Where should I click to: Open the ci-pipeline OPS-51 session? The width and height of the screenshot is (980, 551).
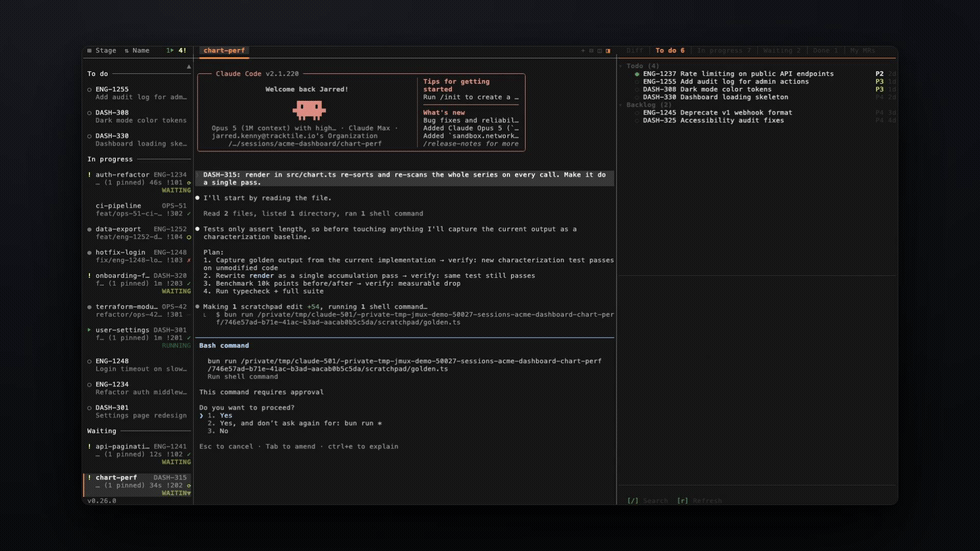139,209
